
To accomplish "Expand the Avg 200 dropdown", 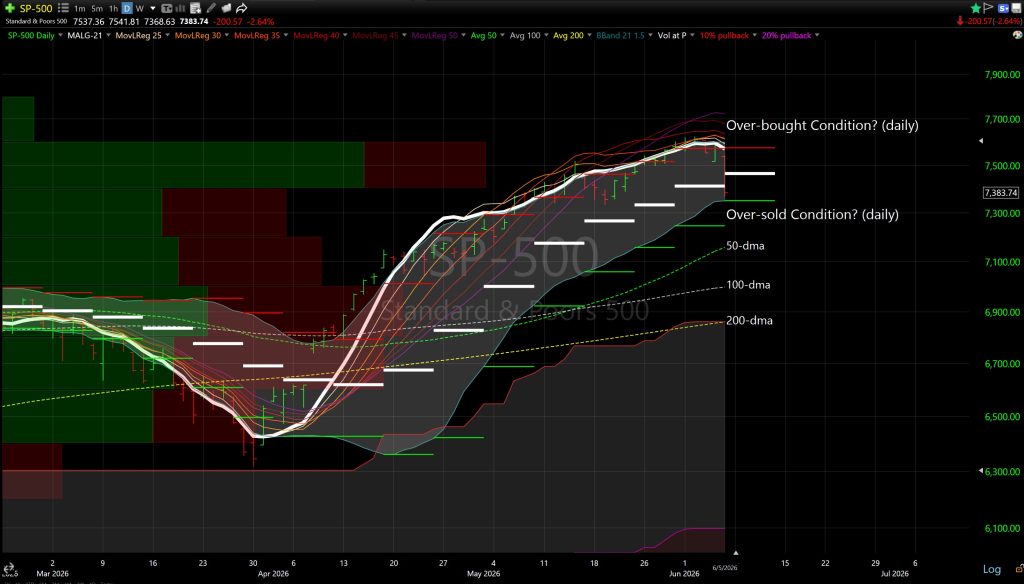I will pos(589,35).
